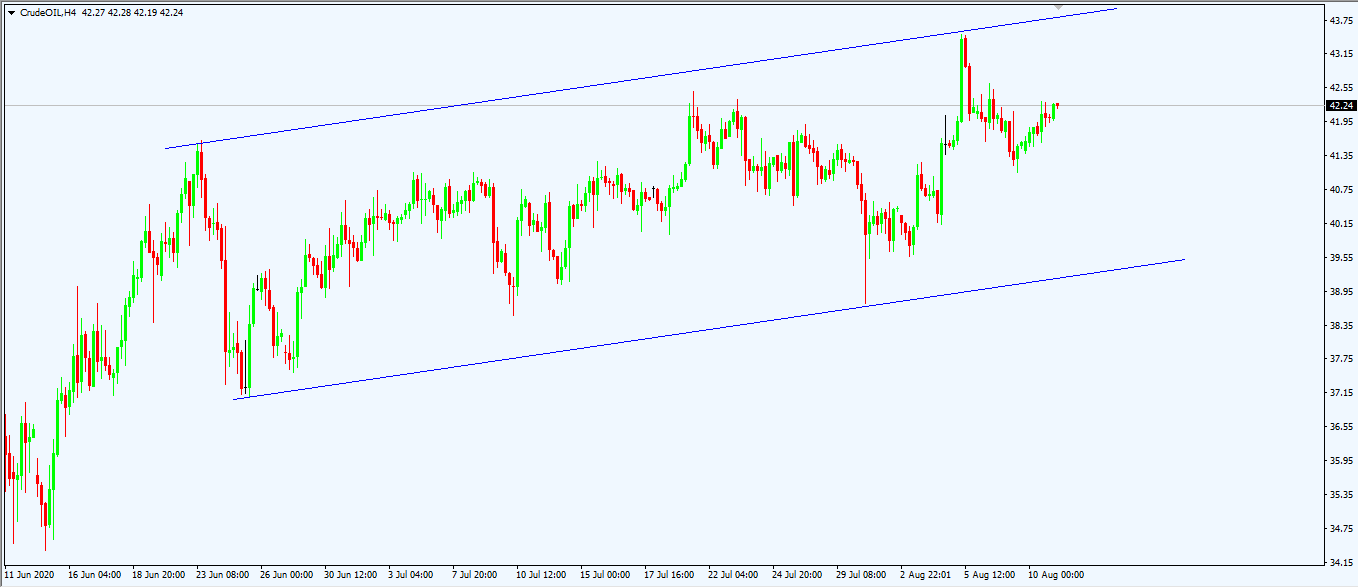
Task: Click the 3 Jul 04:00 time label
Action: [412, 575]
